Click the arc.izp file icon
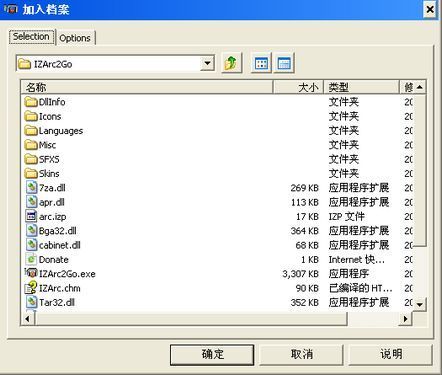The width and height of the screenshot is (442, 375). pos(31,216)
